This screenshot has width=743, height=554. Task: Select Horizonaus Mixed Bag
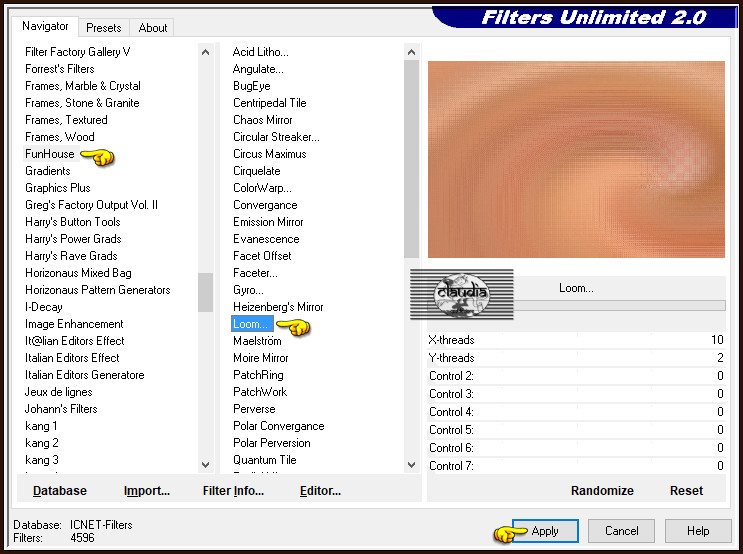coord(78,273)
